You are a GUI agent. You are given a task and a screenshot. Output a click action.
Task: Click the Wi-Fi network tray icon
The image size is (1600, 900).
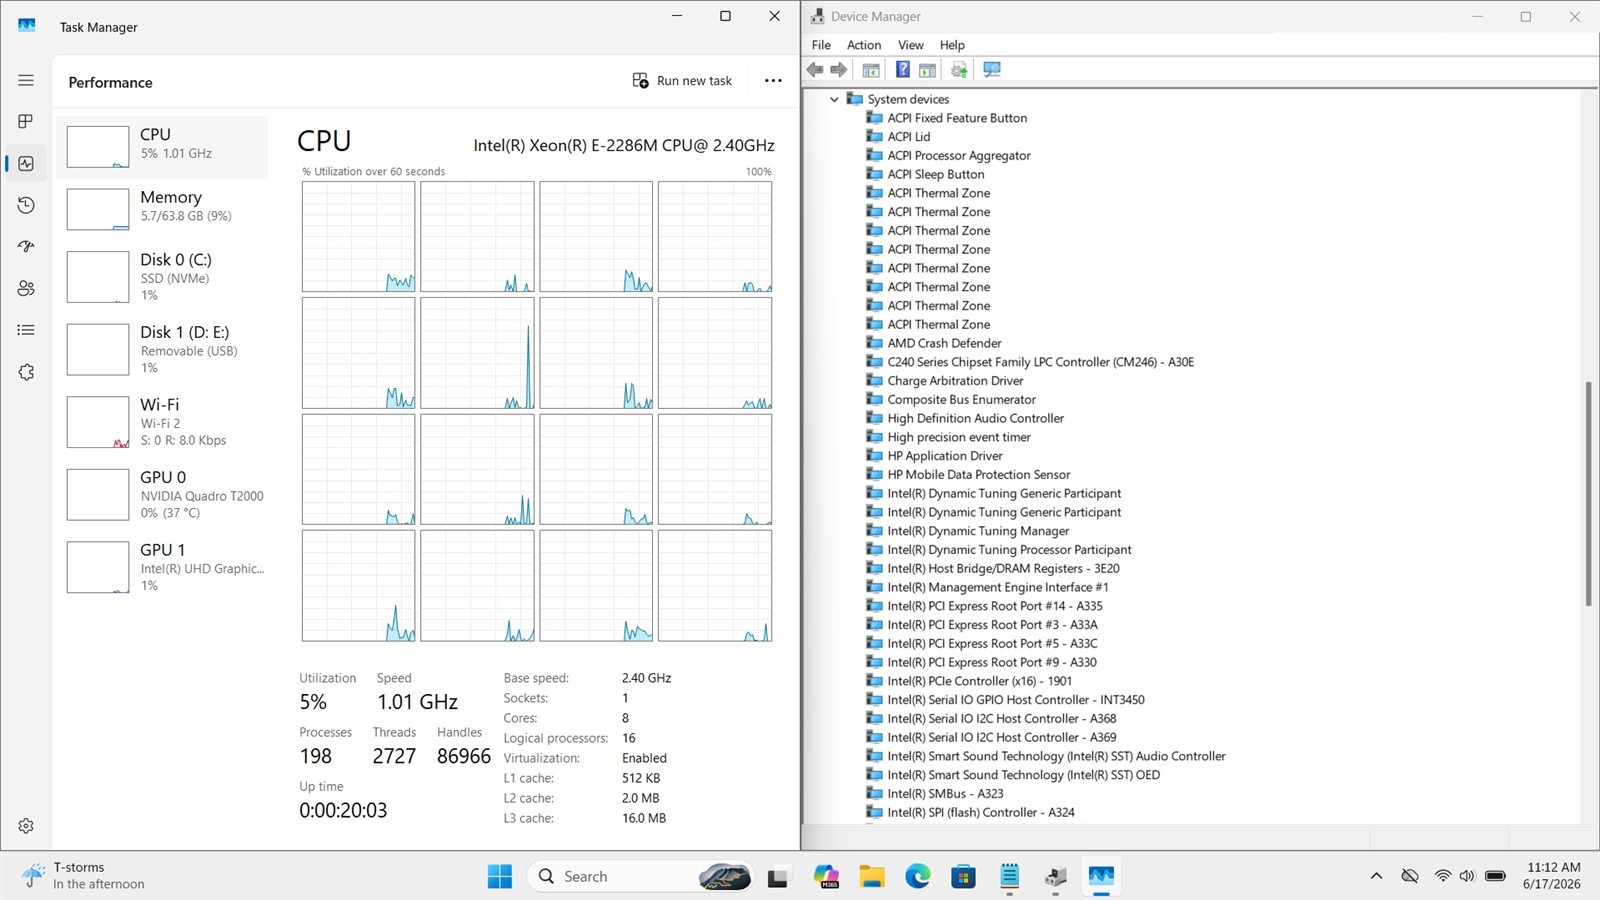pos(1442,876)
